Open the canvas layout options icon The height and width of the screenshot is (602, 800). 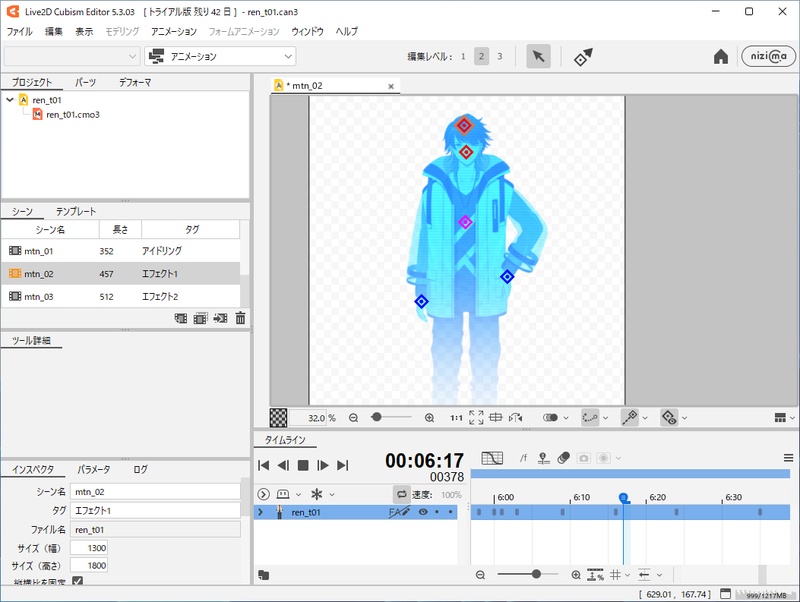pyautogui.click(x=780, y=417)
